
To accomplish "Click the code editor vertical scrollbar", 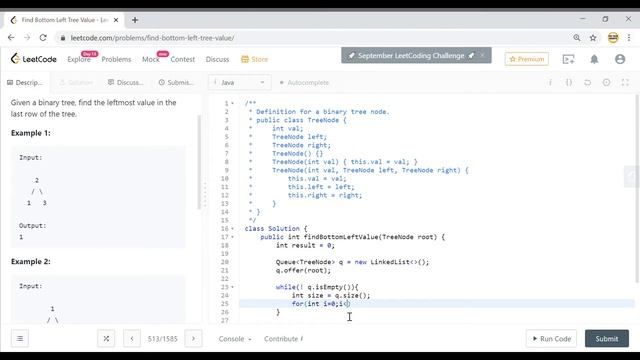I will [x=637, y=189].
